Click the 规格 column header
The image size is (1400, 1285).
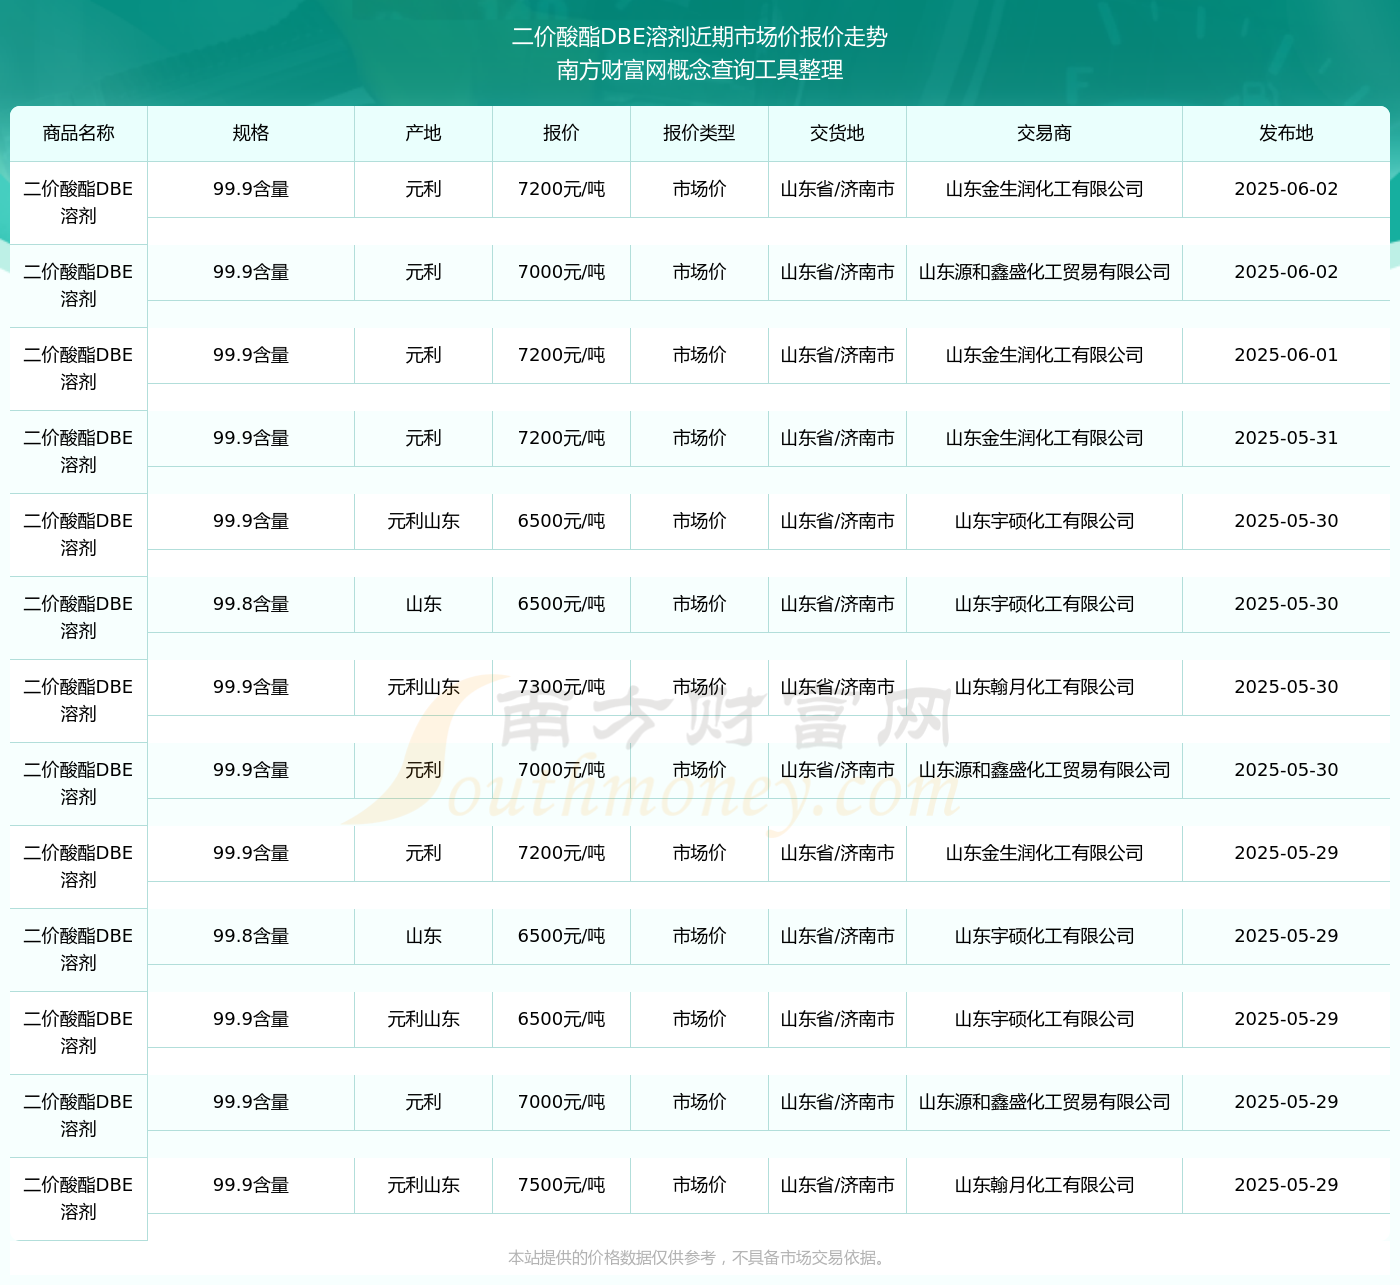click(x=251, y=133)
